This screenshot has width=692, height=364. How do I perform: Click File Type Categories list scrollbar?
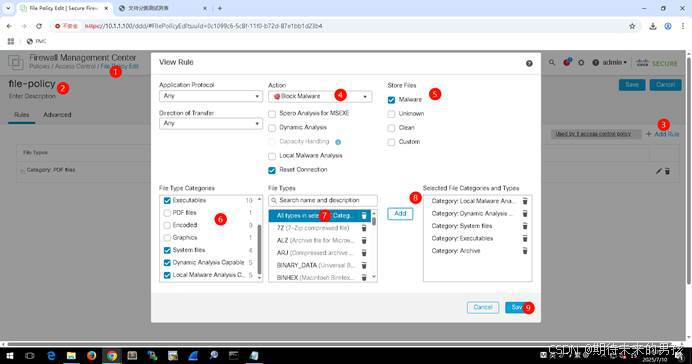point(260,250)
